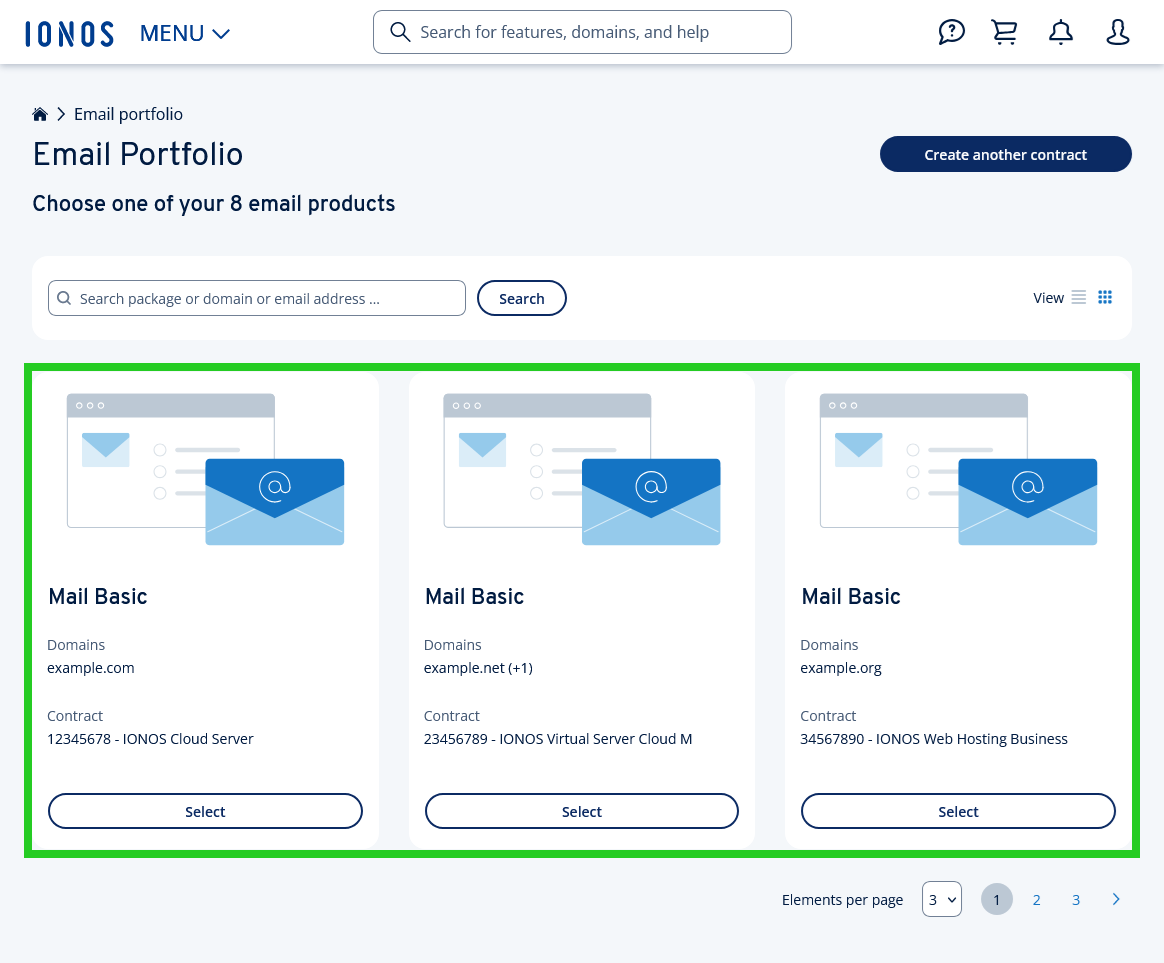The image size is (1164, 963).
Task: Switch to list view
Action: [x=1079, y=297]
